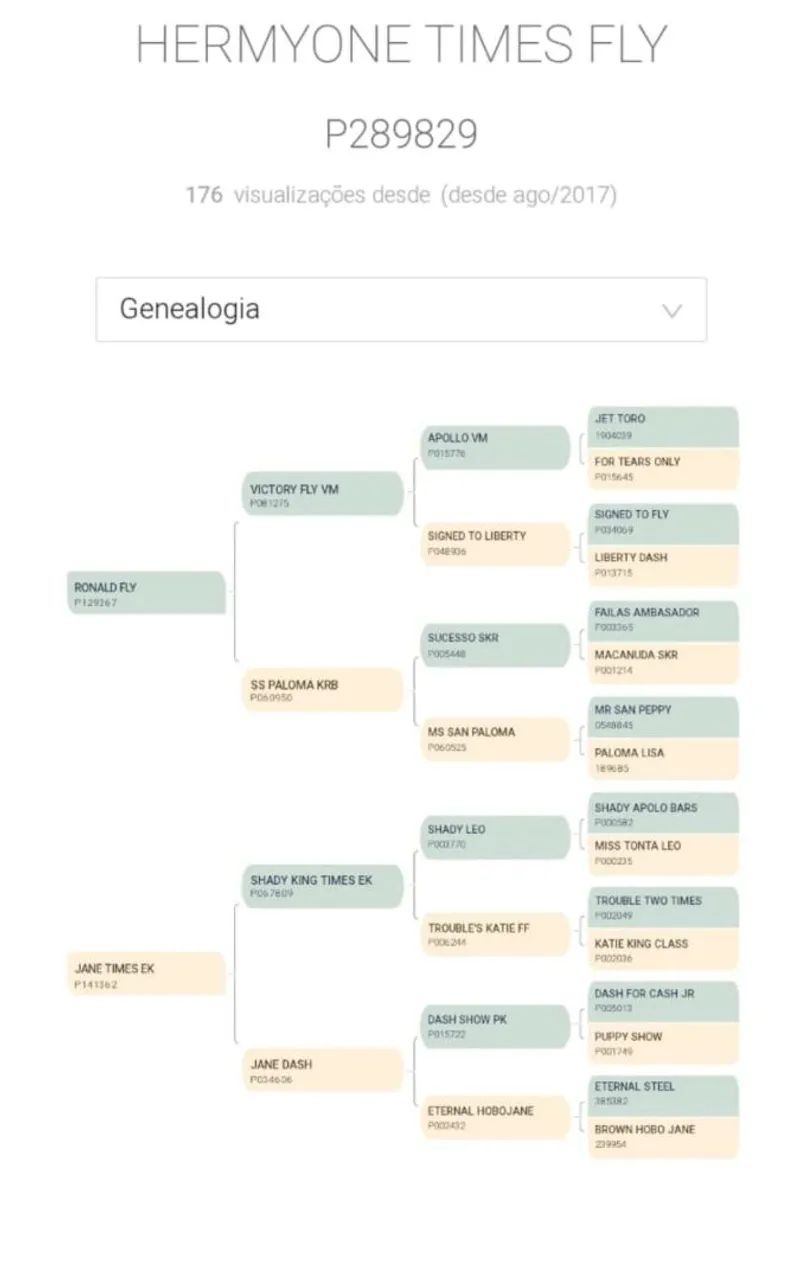Click TROUBLE'S KATIE FF box
Screen dimensions: 801x1280
pos(495,935)
